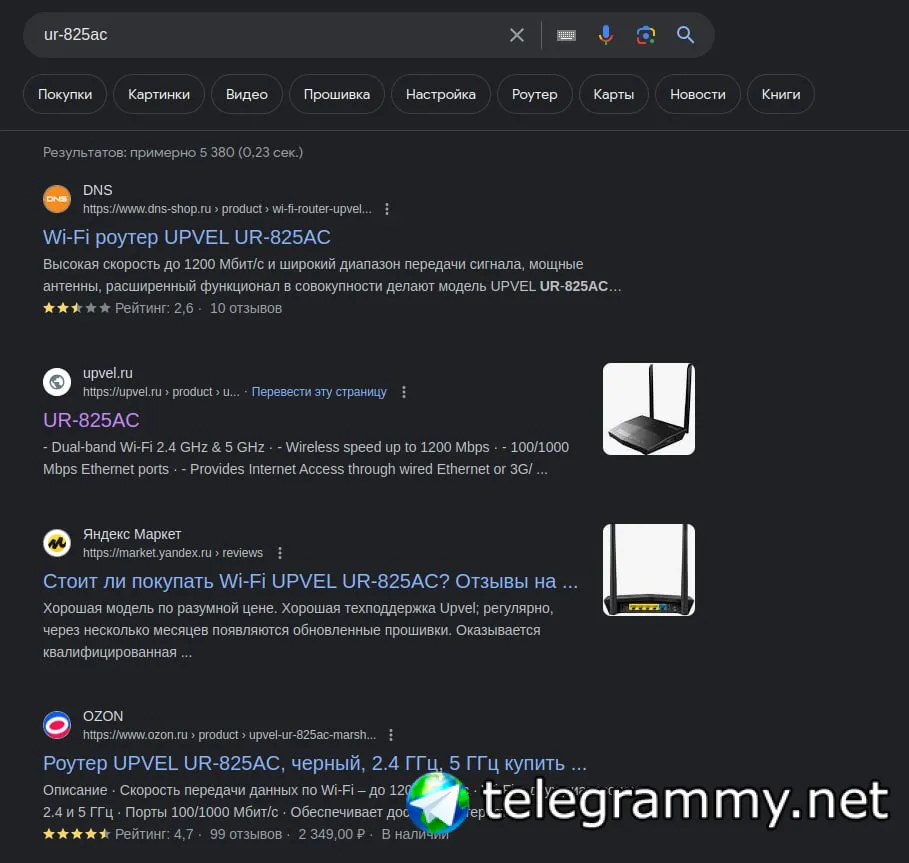Viewport: 909px width, 863px height.
Task: Click the OZON site favicon
Action: 57,725
